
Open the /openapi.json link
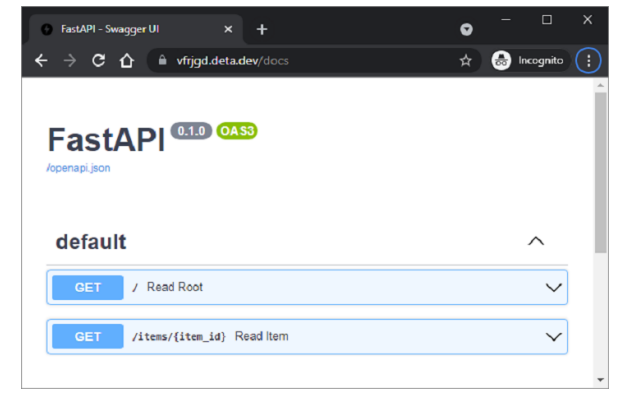pyautogui.click(x=79, y=168)
